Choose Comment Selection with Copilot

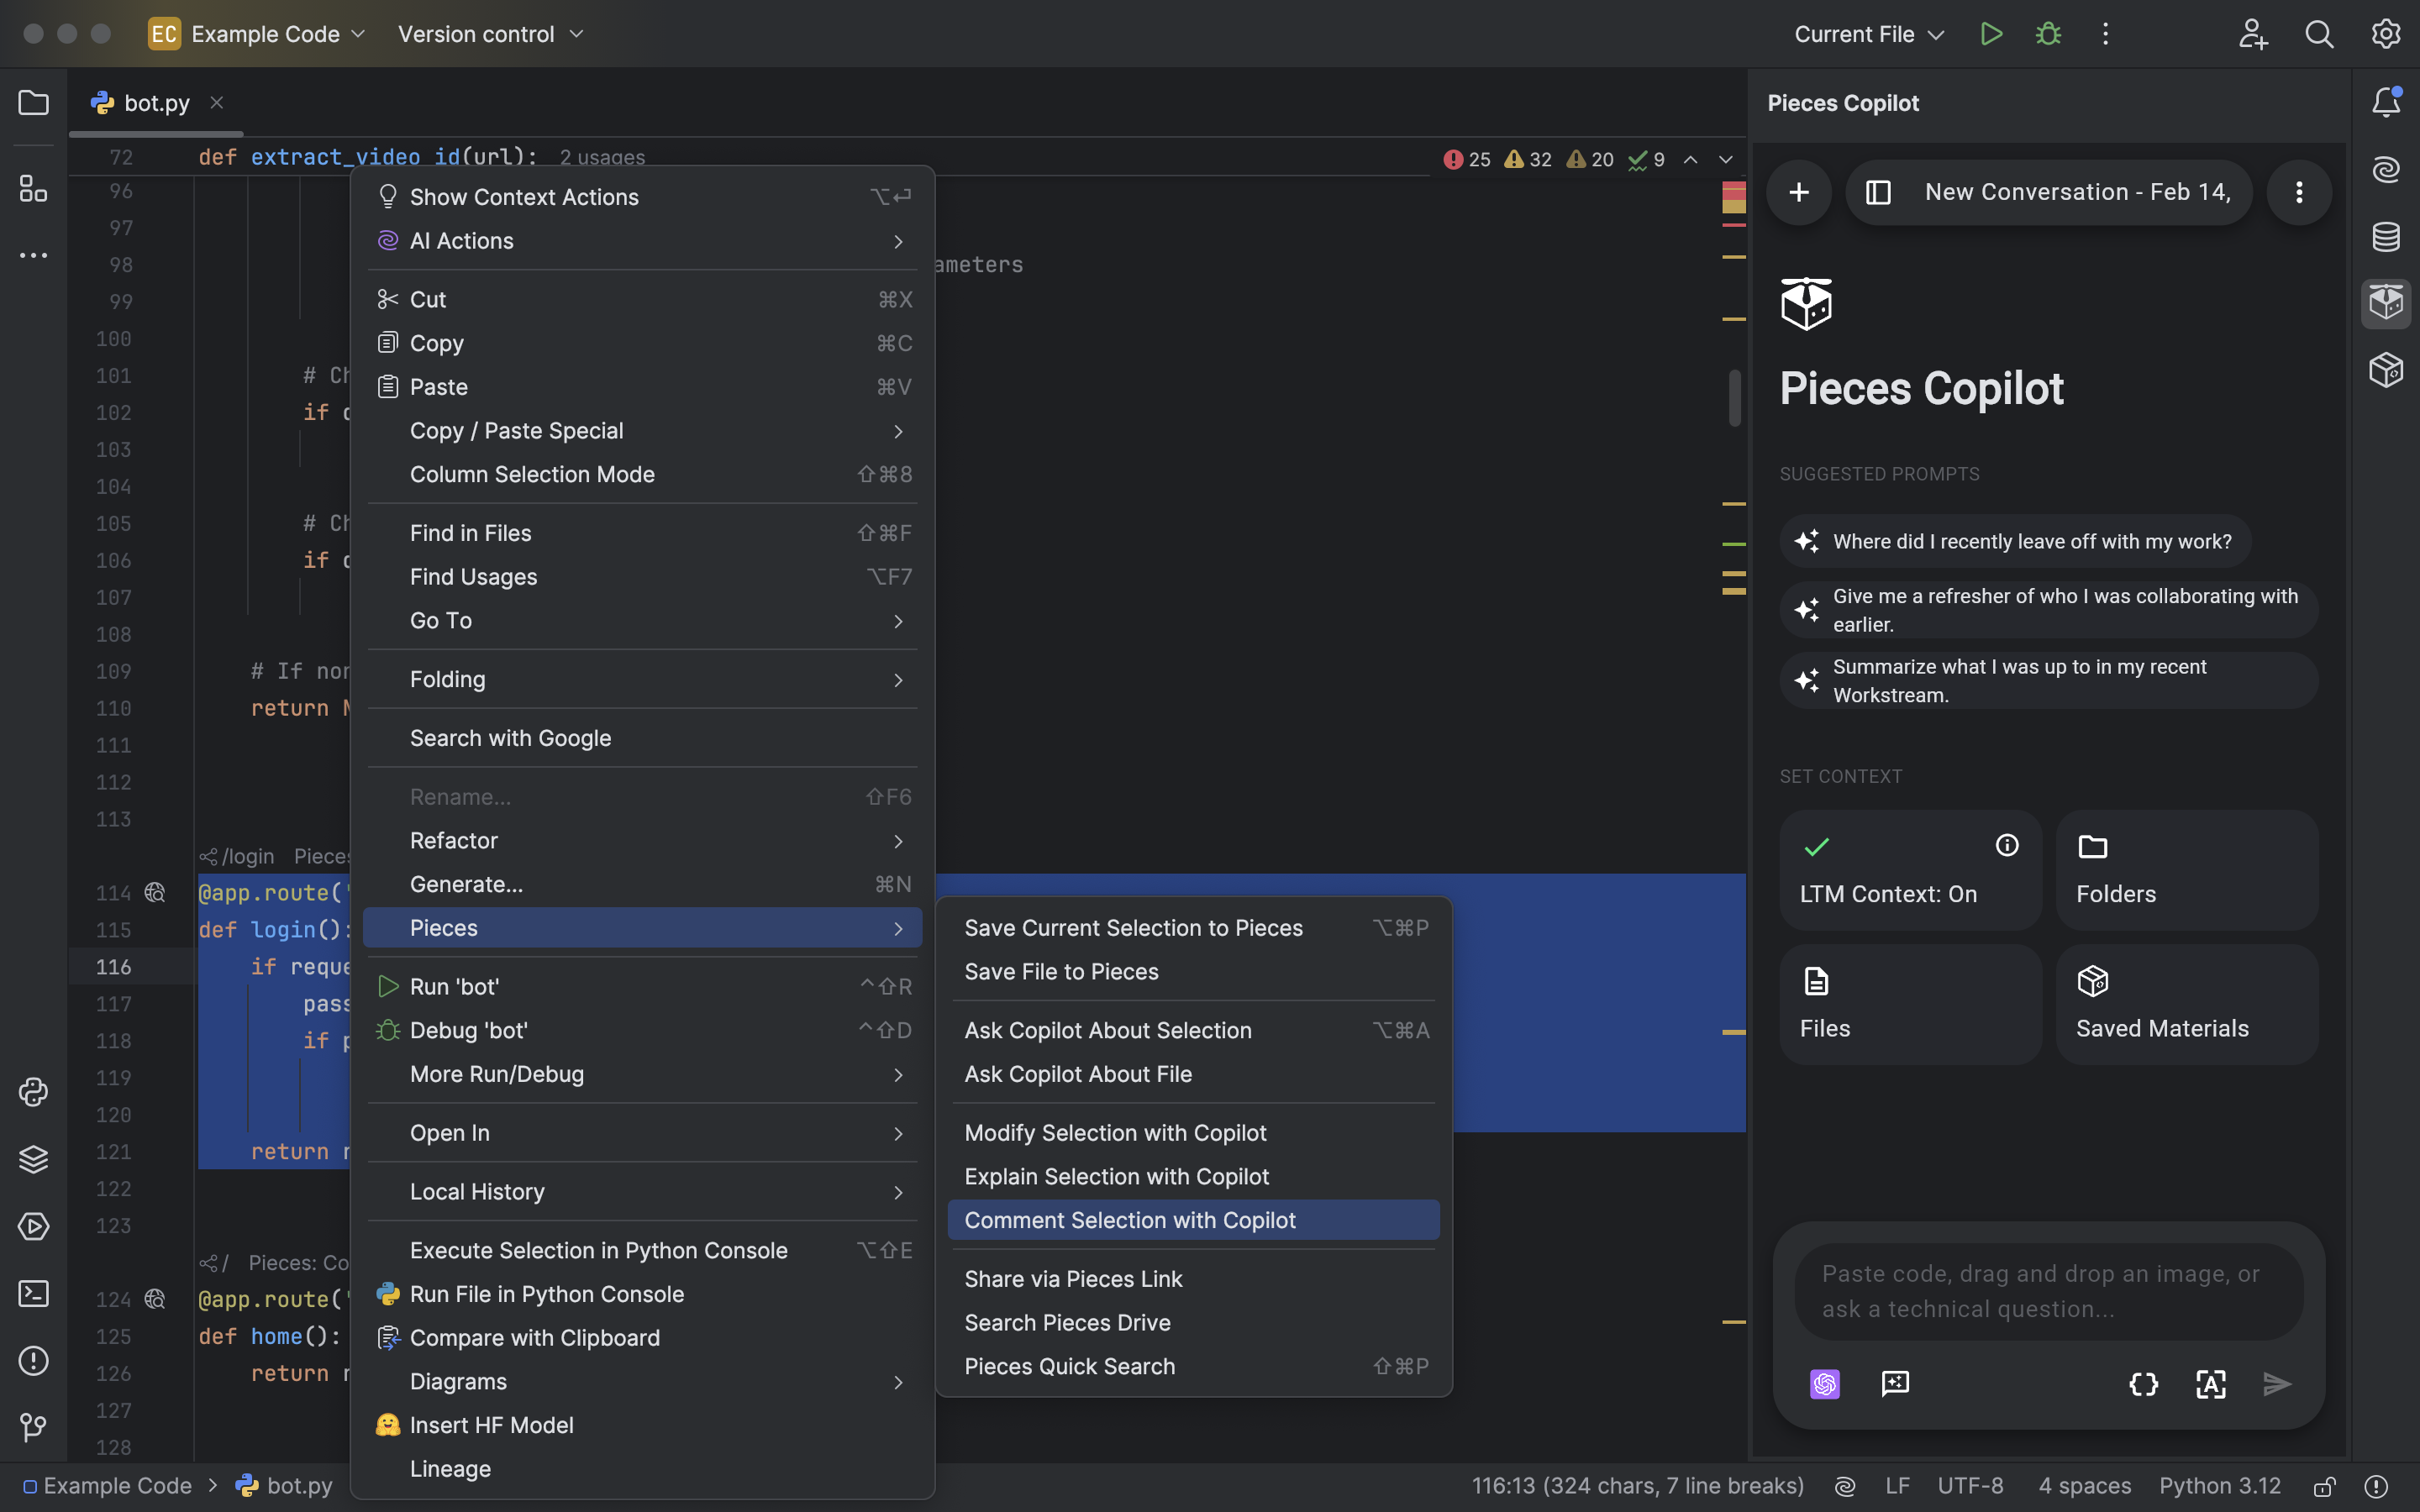(1193, 1220)
